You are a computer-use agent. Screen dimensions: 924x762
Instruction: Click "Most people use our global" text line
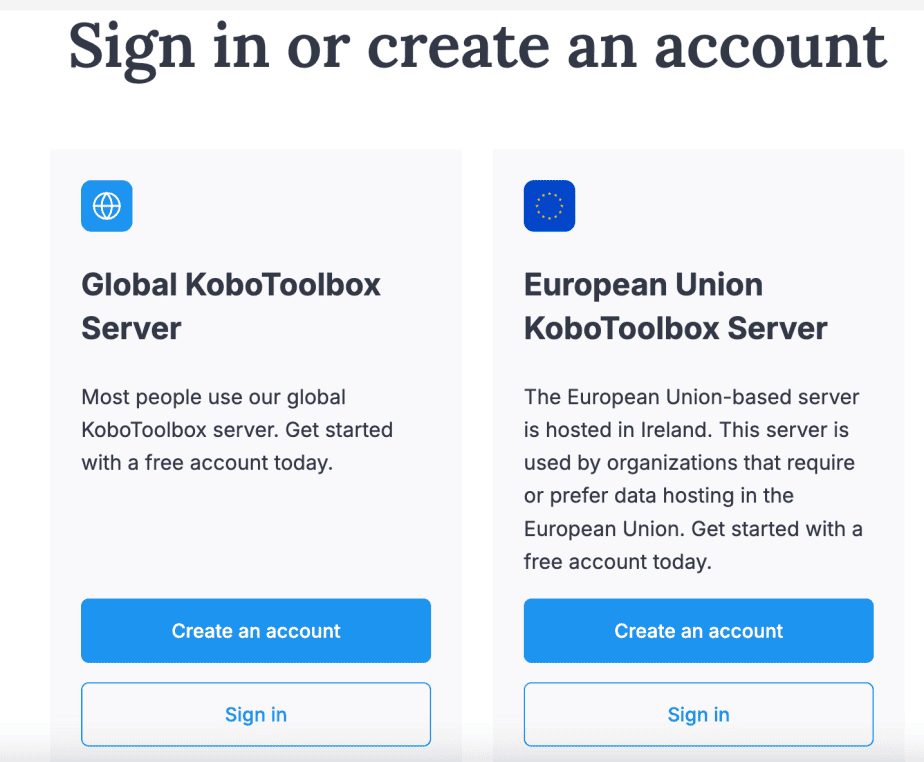click(x=213, y=398)
